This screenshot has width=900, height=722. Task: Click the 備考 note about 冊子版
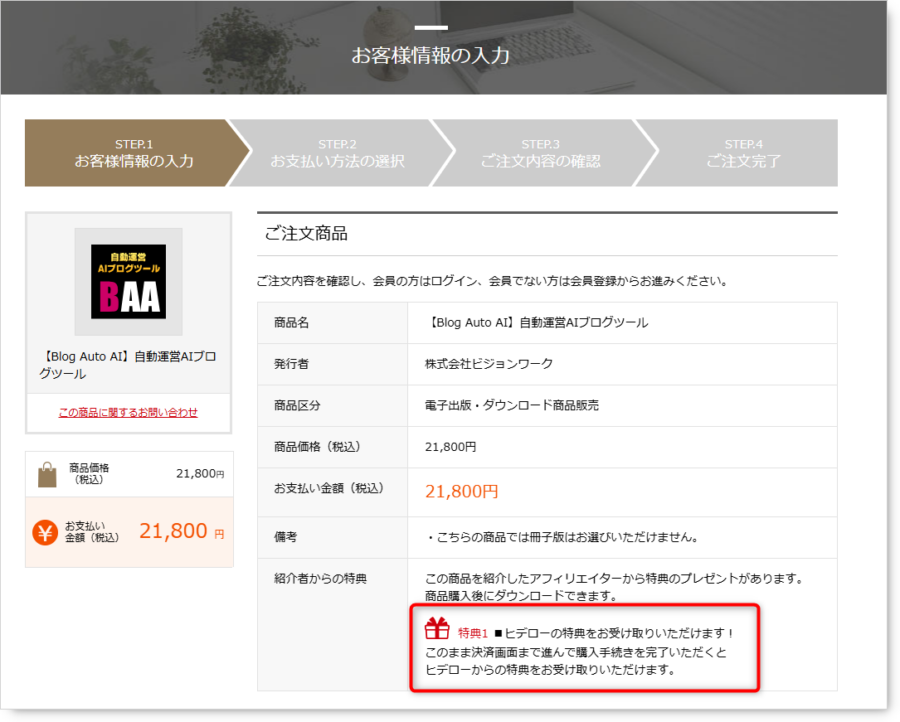562,537
